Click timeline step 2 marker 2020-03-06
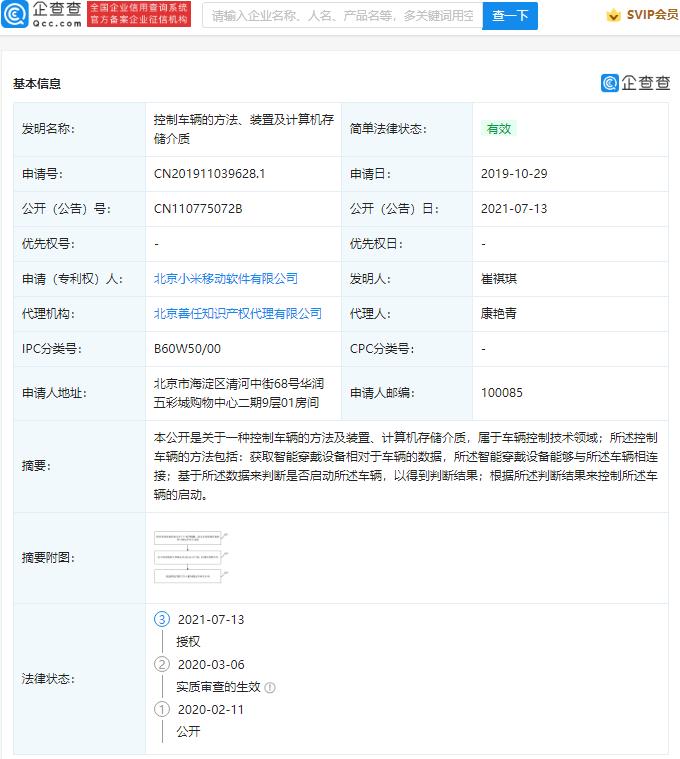 (162, 664)
